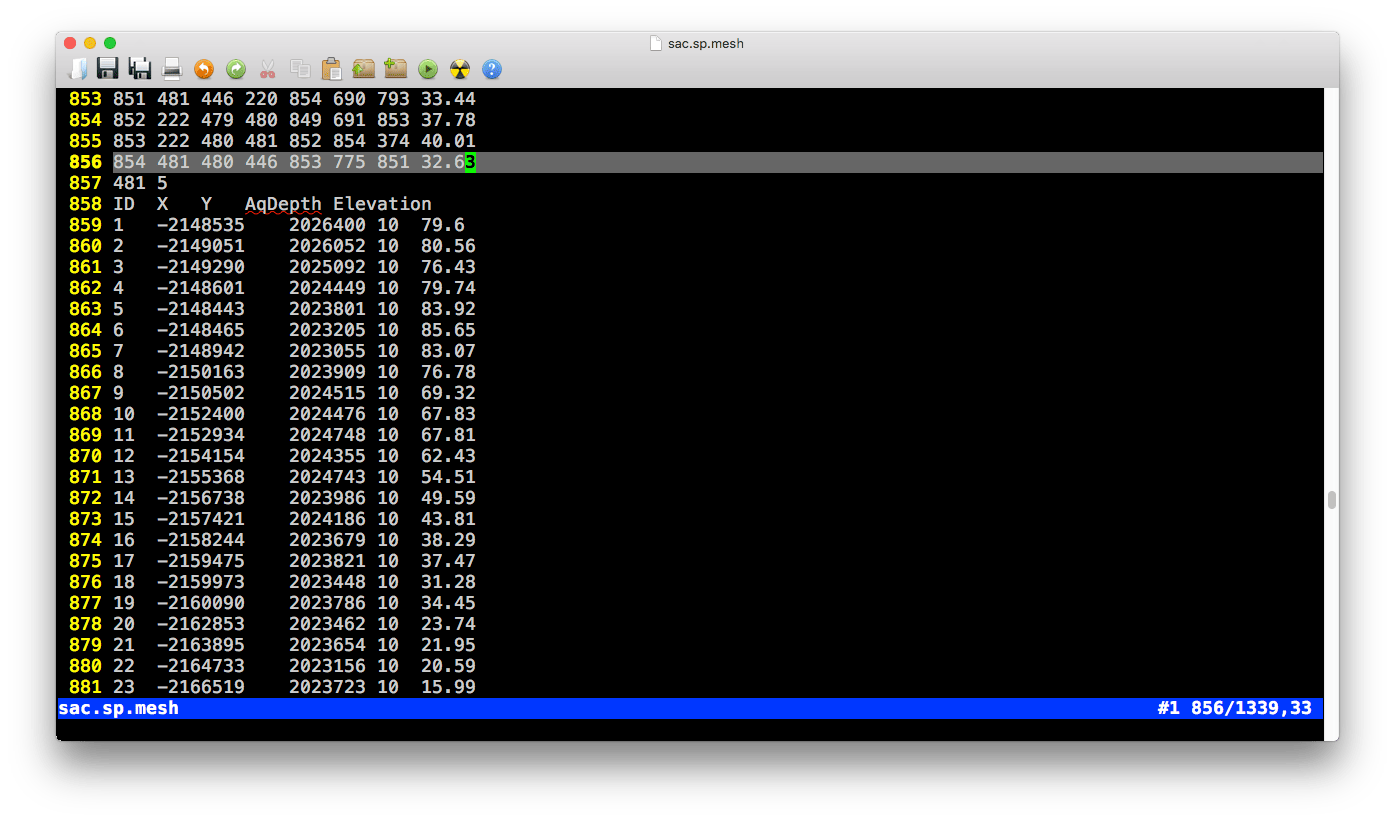1395x821 pixels.
Task: Open help via blue question mark icon
Action: pyautogui.click(x=492, y=69)
